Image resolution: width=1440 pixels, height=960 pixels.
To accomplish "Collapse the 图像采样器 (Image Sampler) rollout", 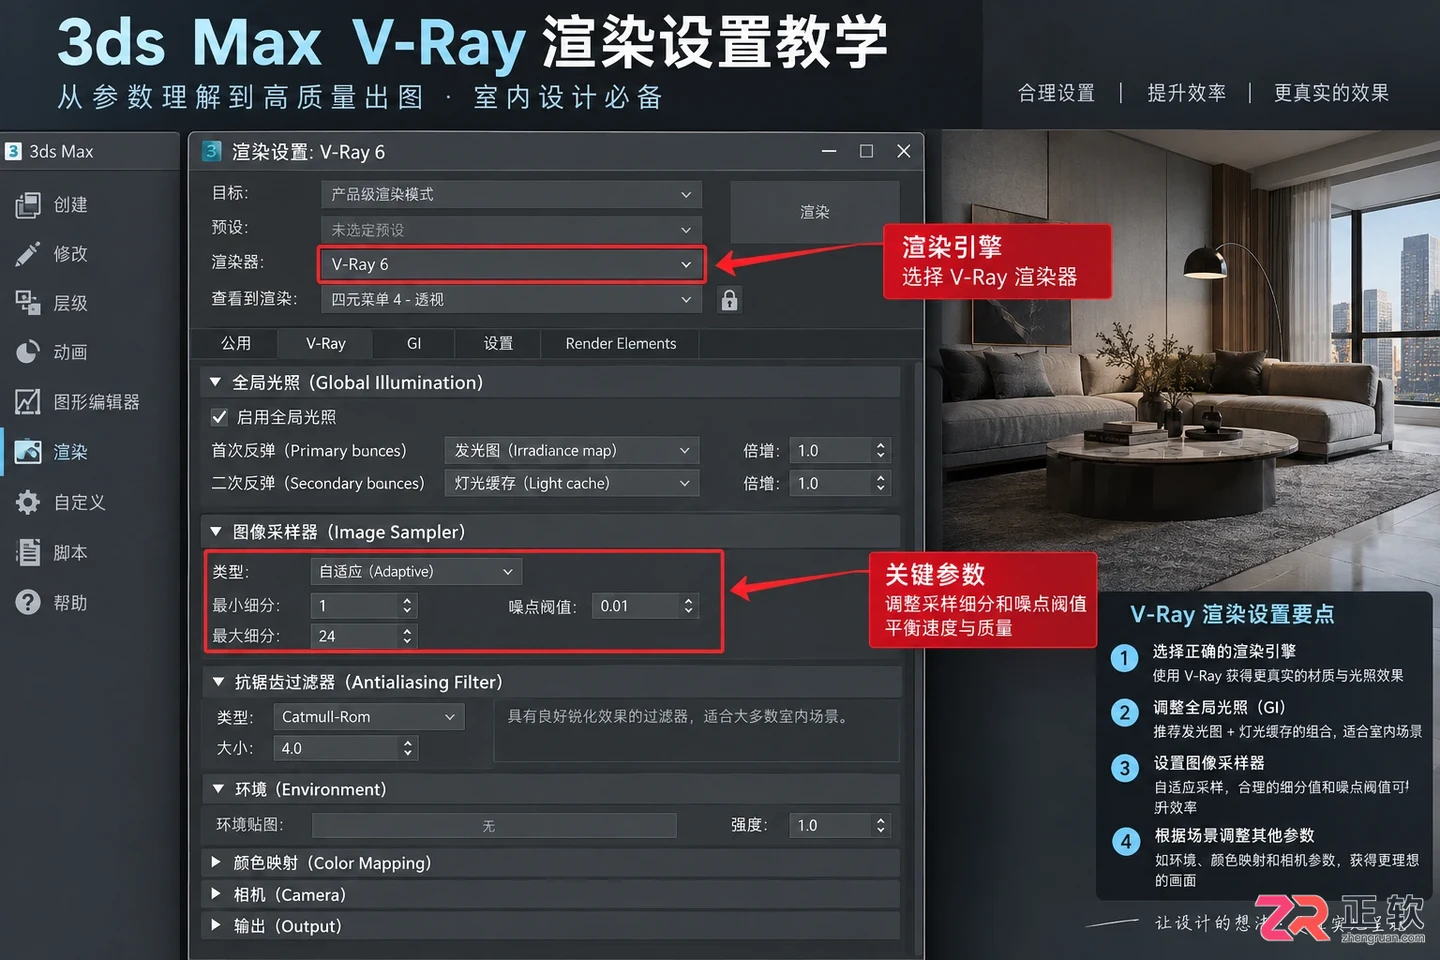I will pyautogui.click(x=215, y=532).
